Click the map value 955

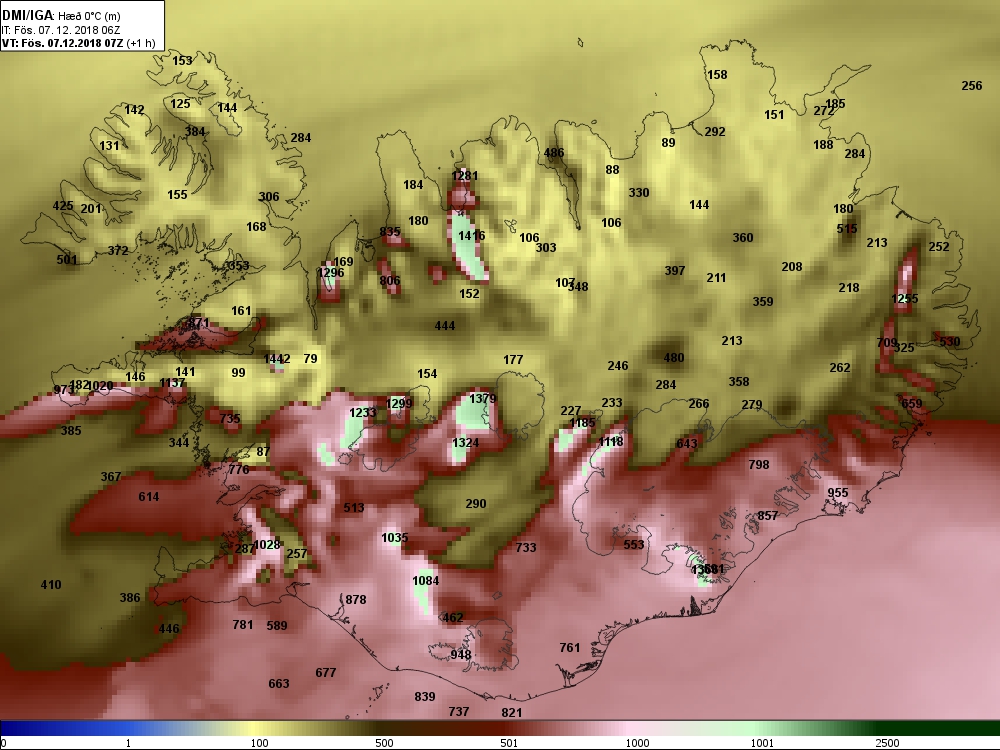click(x=838, y=493)
